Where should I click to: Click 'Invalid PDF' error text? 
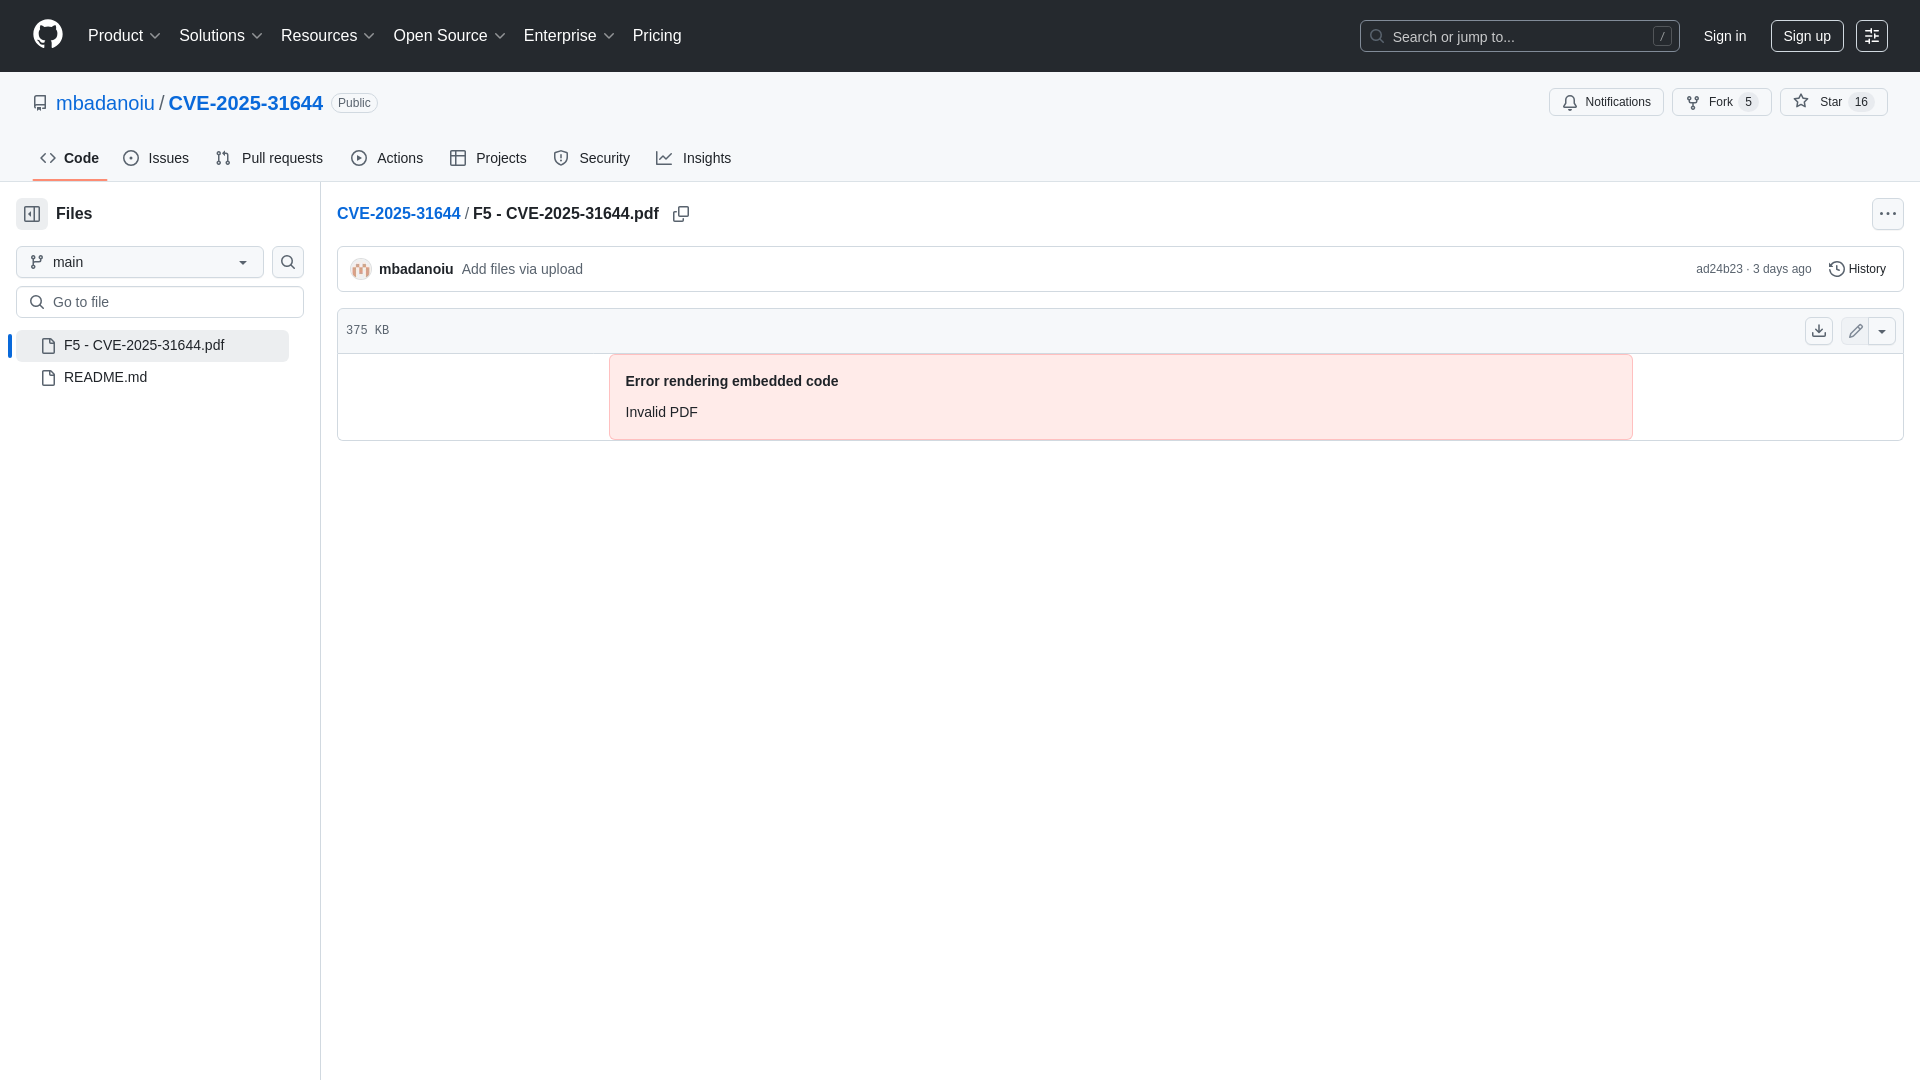pos(661,412)
